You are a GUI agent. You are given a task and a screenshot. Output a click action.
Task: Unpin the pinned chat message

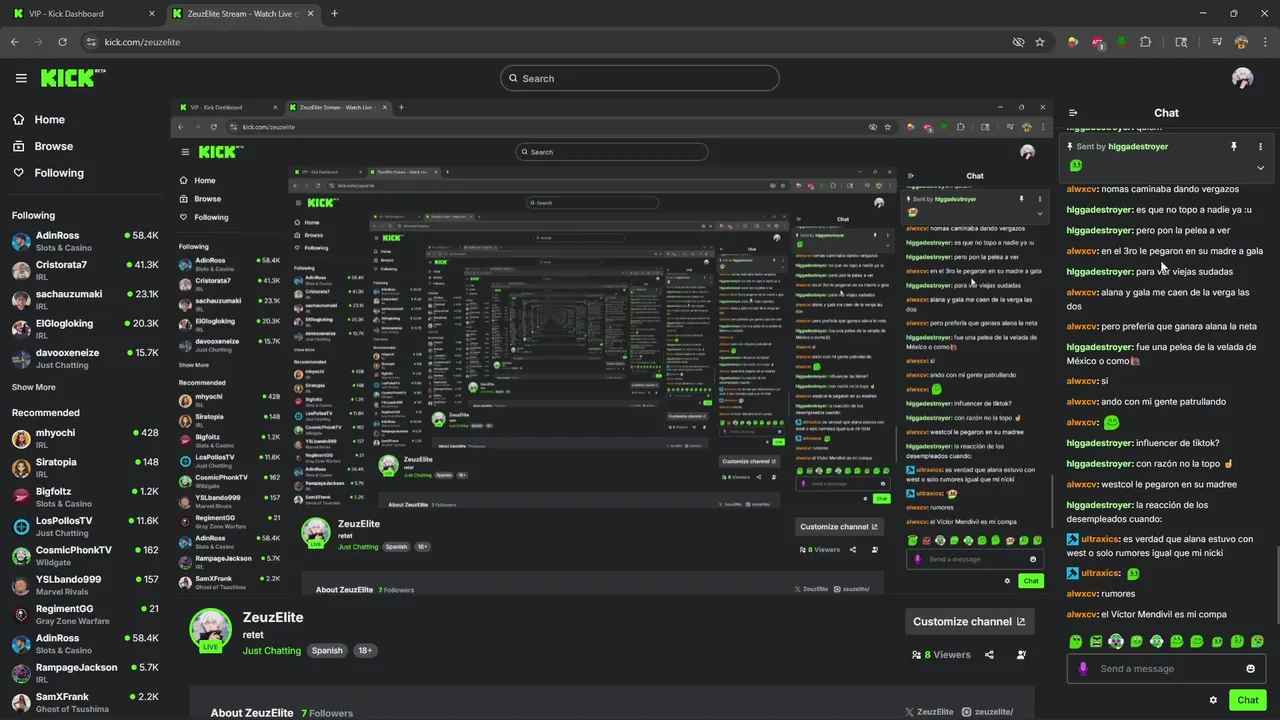1233,146
